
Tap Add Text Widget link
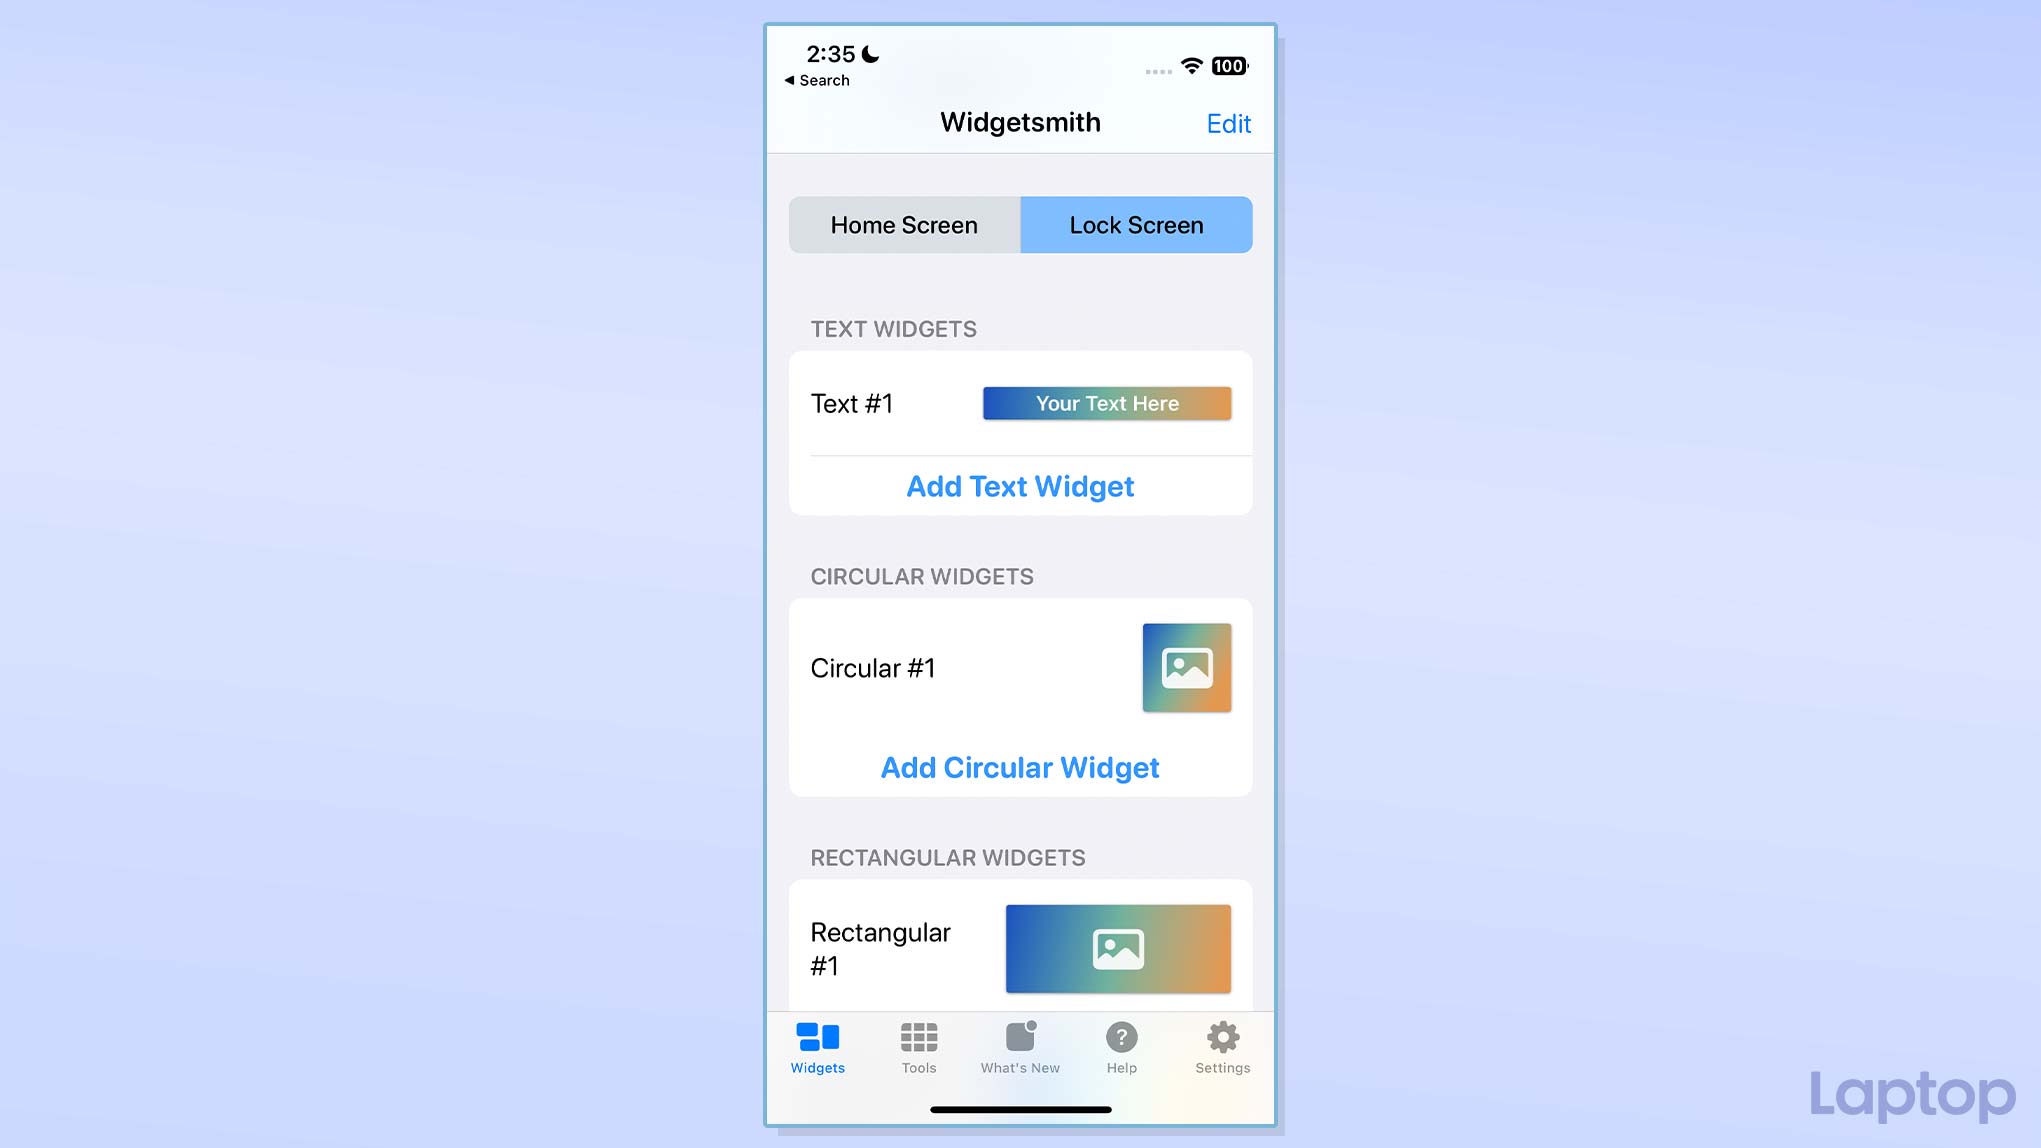(x=1019, y=486)
